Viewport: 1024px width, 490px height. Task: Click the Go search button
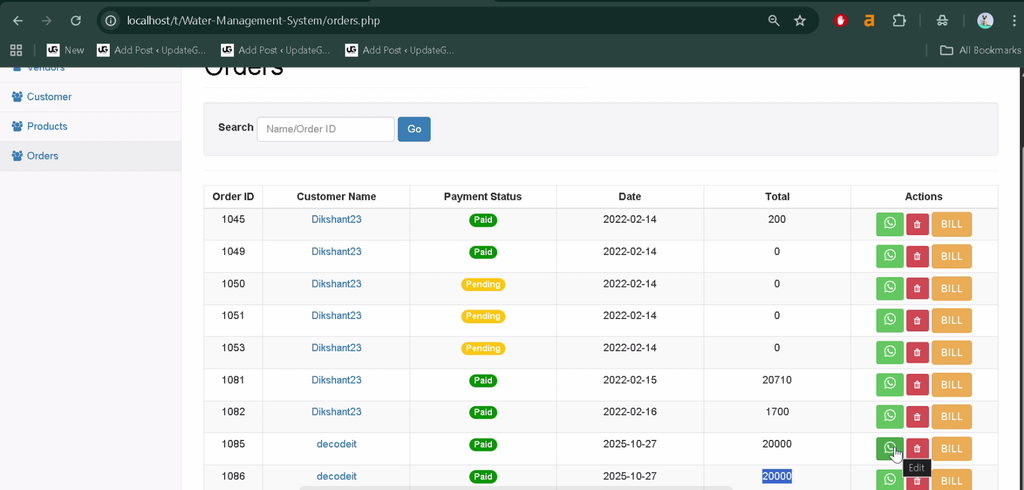414,129
